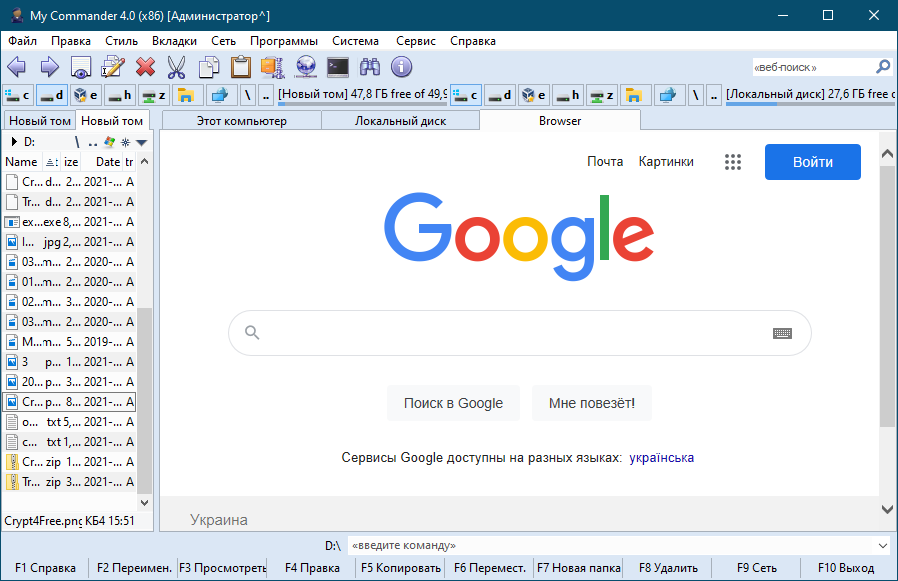Click the asterisk icon in the D: path bar
The height and width of the screenshot is (581, 898).
pos(125,142)
